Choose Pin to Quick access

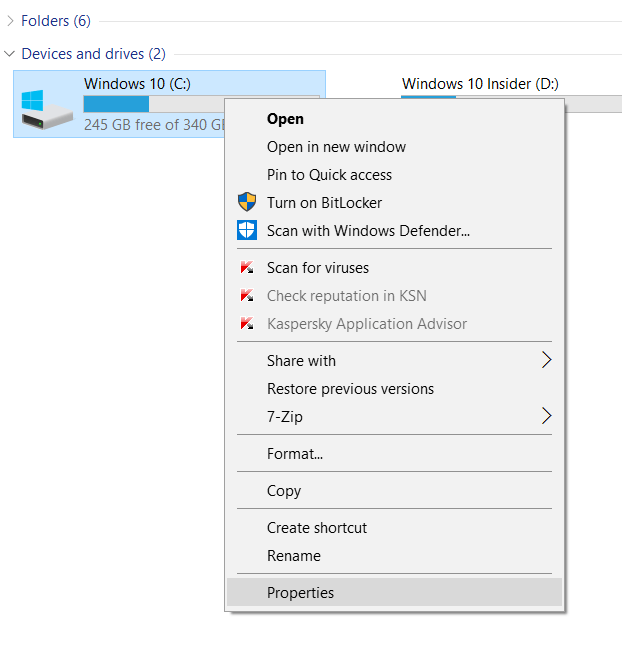click(x=395, y=175)
